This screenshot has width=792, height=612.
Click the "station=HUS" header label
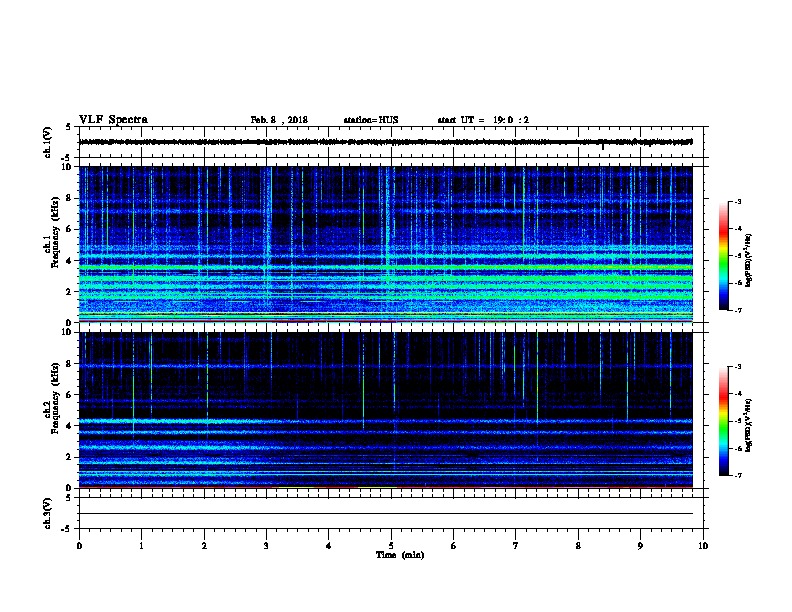(x=371, y=120)
